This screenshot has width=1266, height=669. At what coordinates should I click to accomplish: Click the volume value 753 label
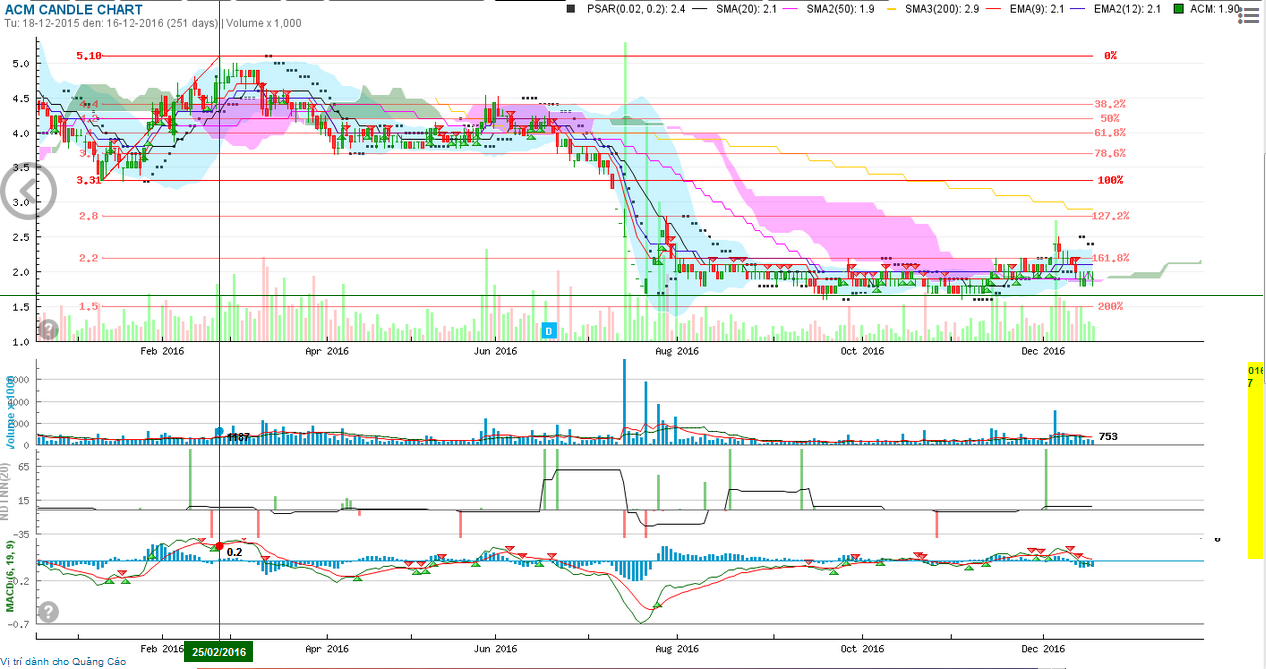point(1108,436)
